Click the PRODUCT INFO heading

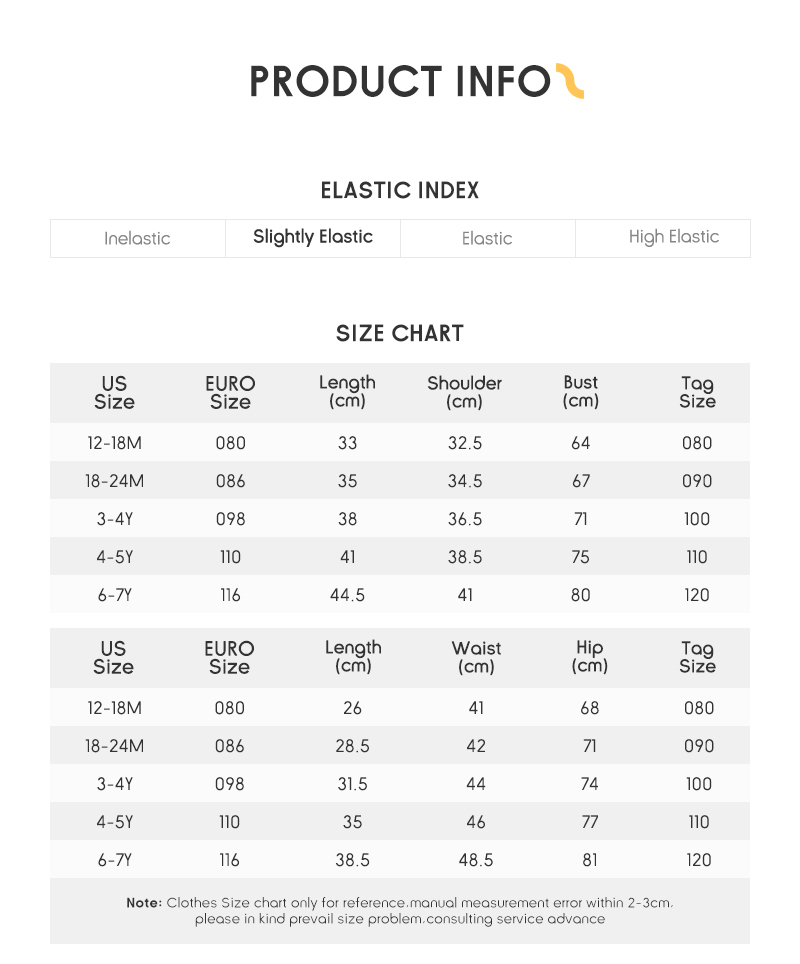coord(400,82)
